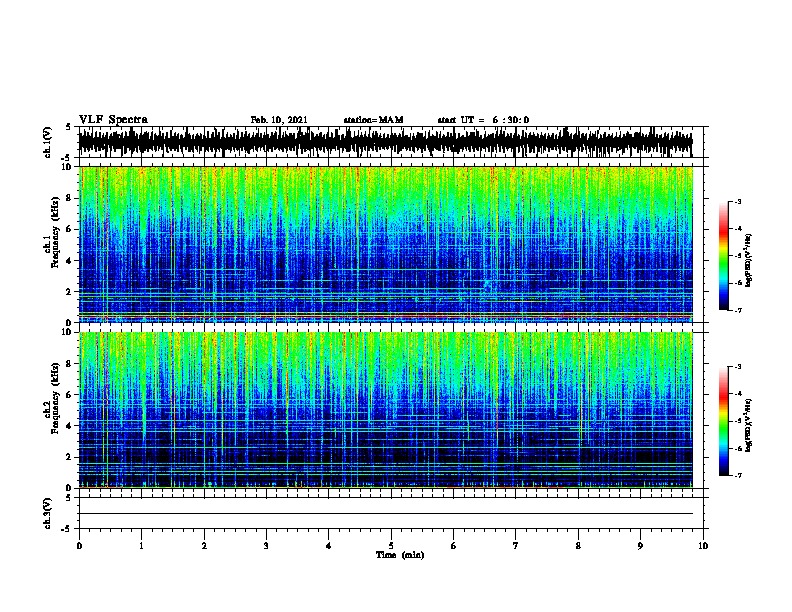Image resolution: width=792 pixels, height=612 pixels.
Task: Click the time axis tick label "6"
Action: [454, 546]
